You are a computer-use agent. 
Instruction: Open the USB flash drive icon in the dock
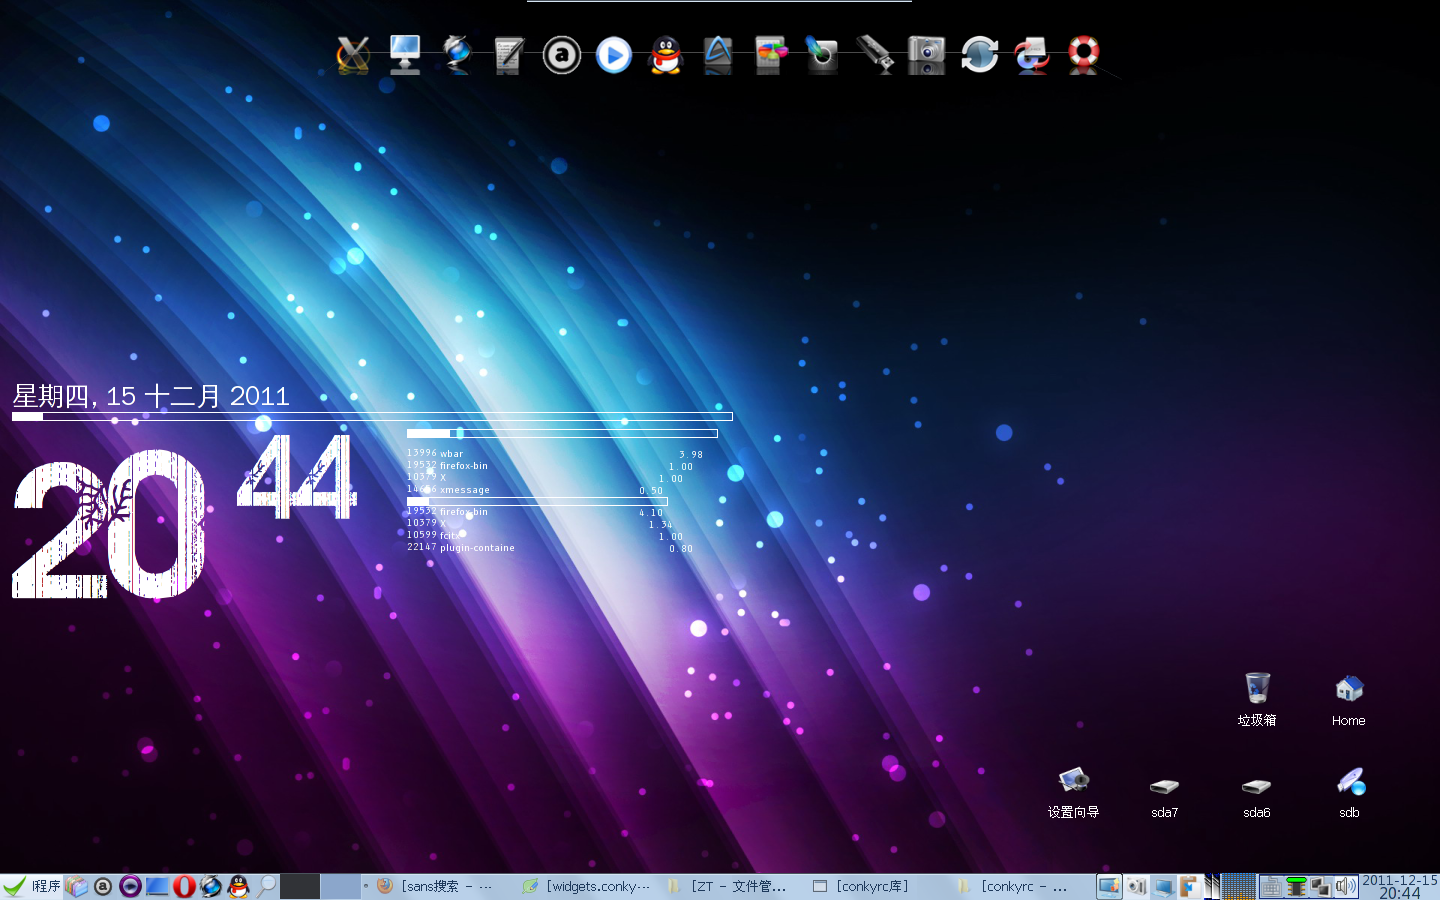click(x=875, y=55)
